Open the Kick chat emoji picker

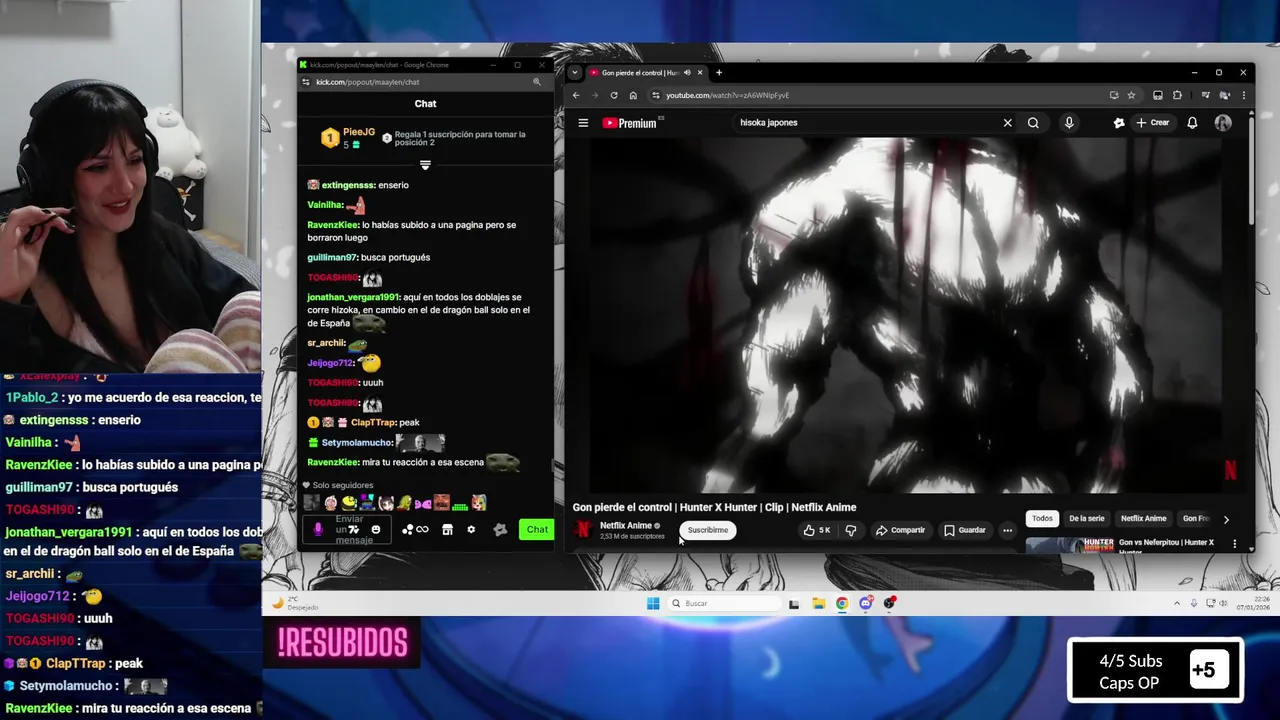376,530
